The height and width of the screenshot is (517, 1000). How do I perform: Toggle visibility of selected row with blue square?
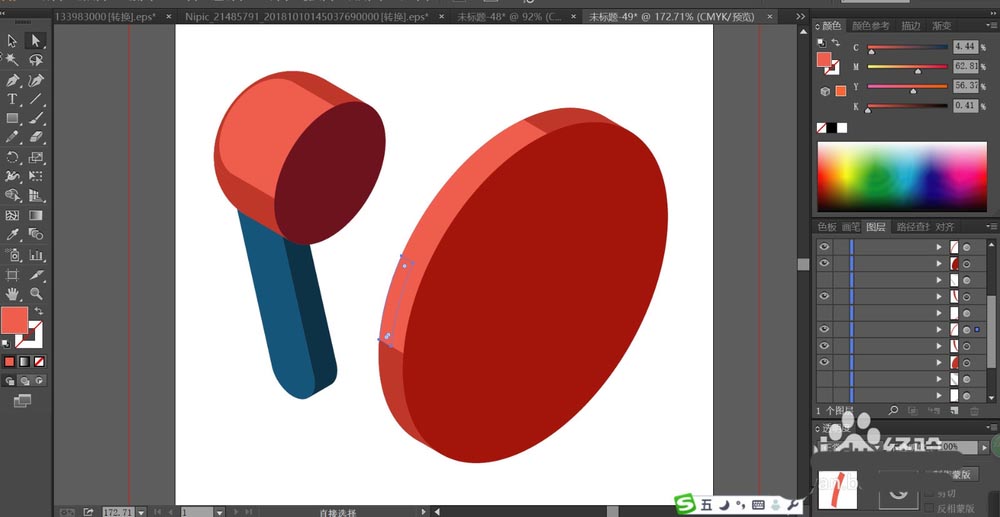[825, 329]
